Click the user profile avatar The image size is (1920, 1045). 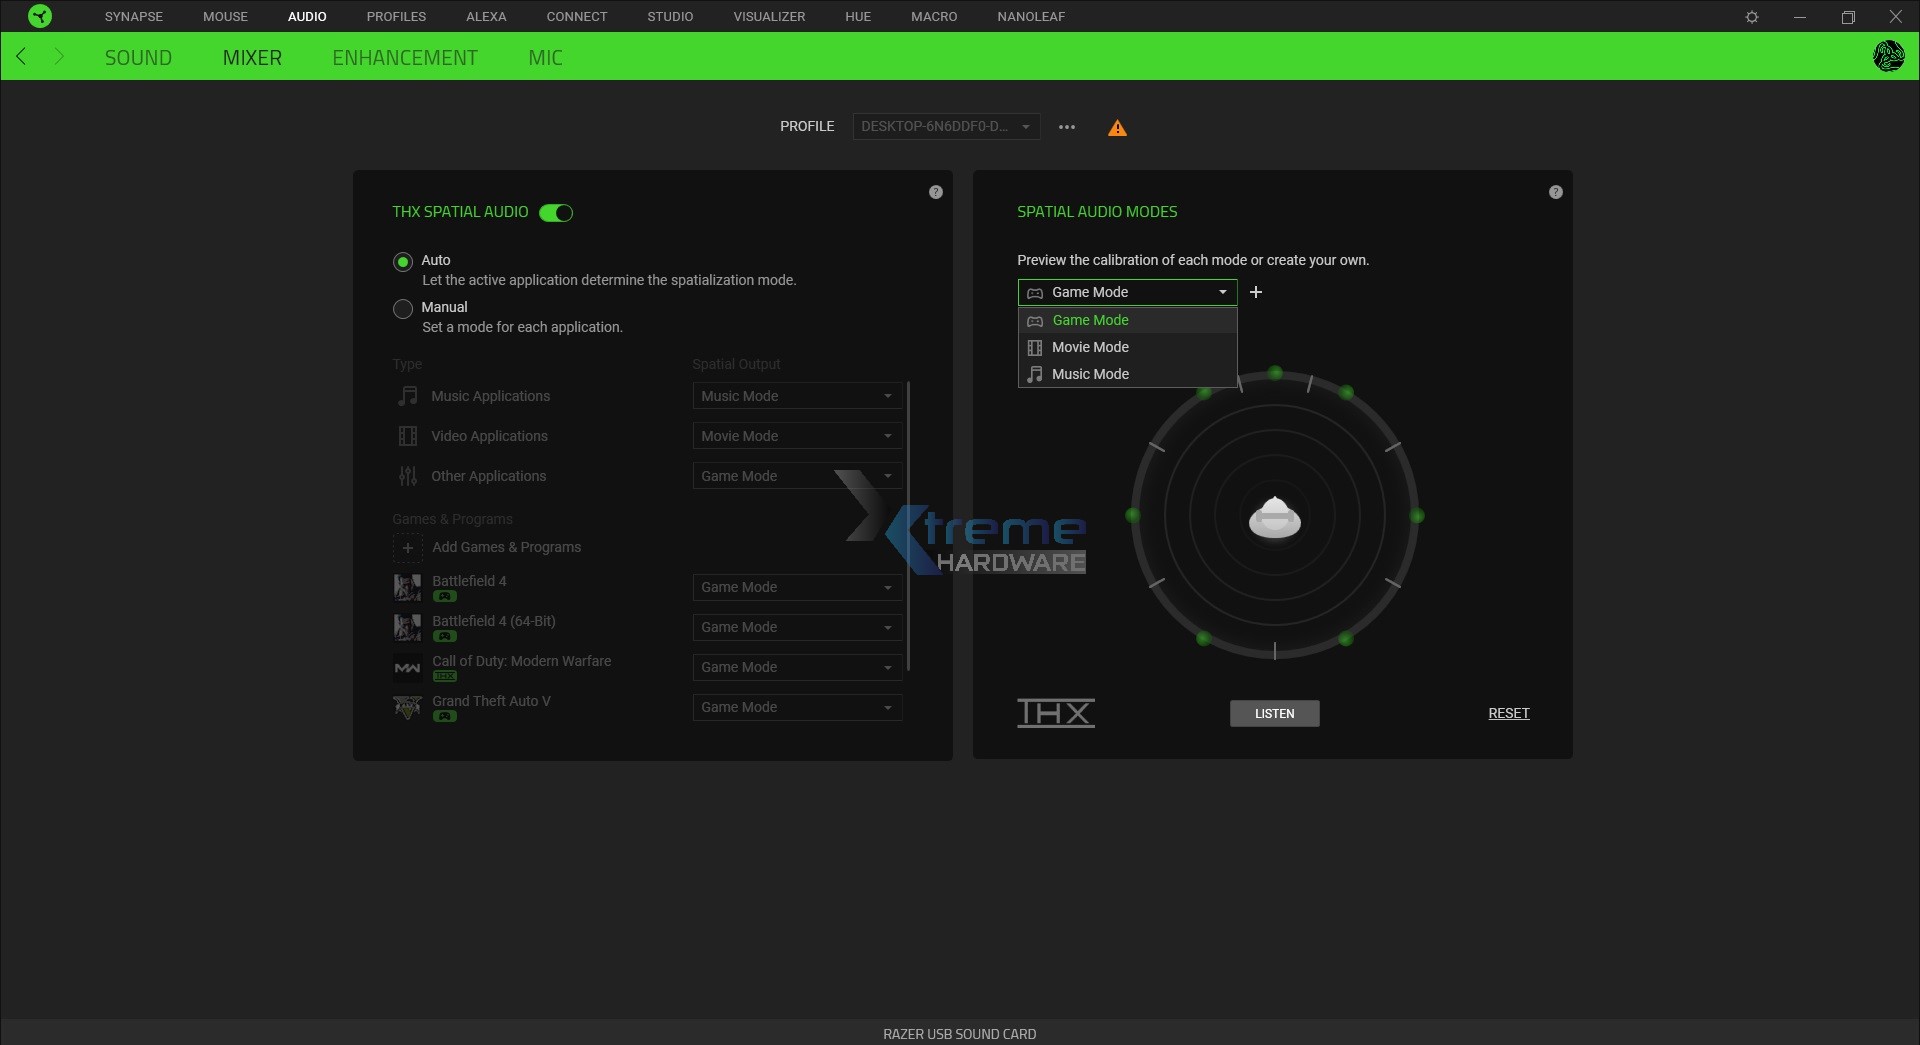(x=1889, y=56)
